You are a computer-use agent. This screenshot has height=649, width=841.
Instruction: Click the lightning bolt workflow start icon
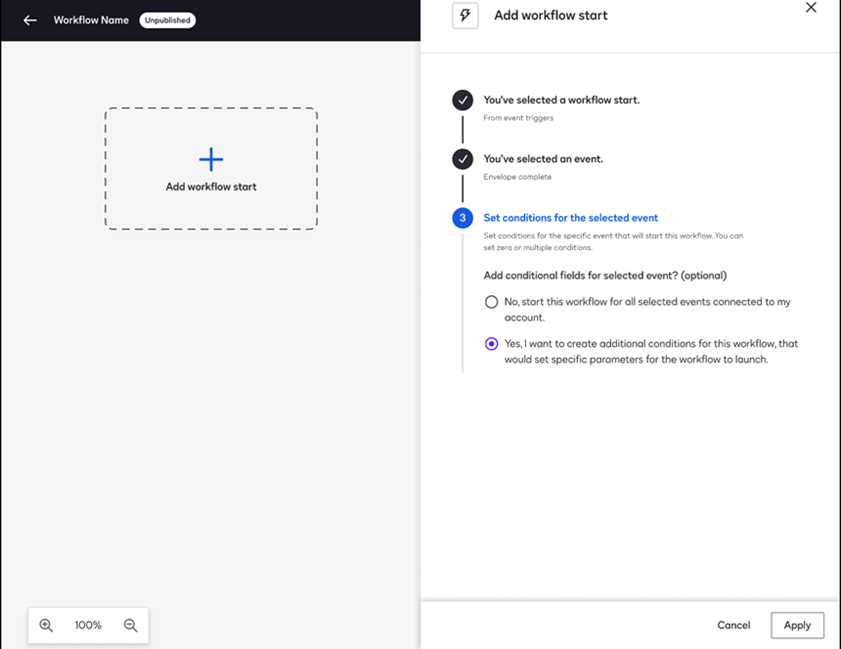[464, 15]
